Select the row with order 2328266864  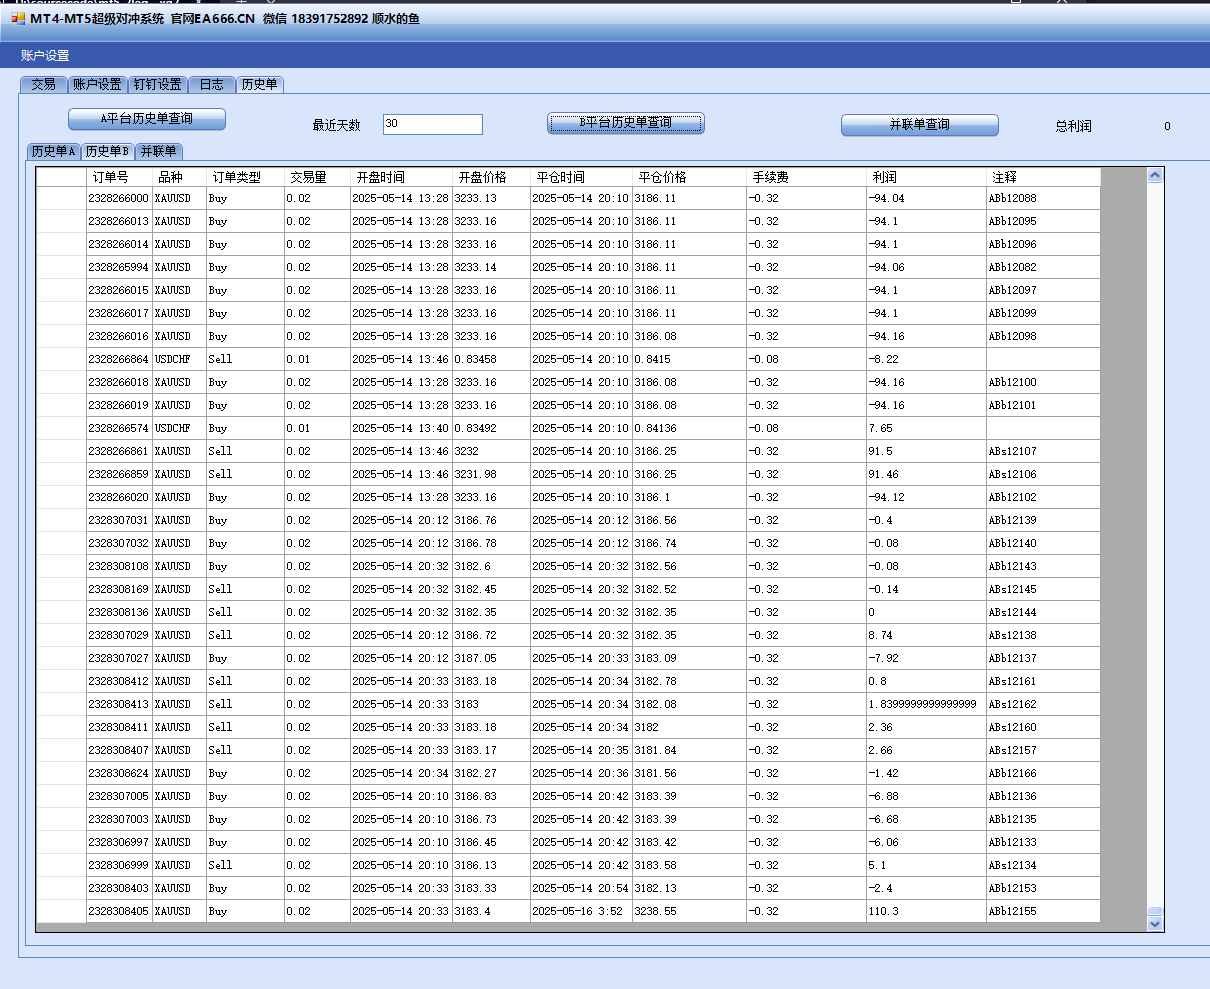point(119,359)
